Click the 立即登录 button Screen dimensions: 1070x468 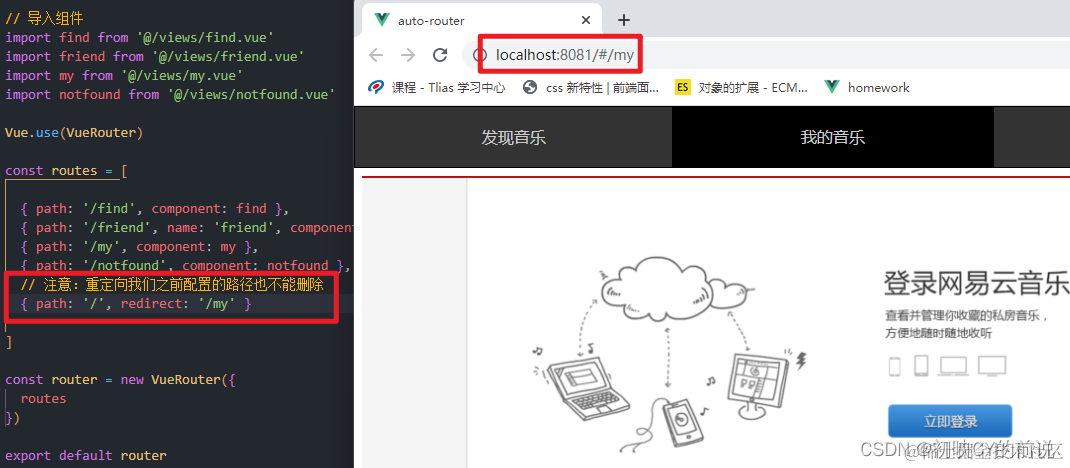point(950,421)
